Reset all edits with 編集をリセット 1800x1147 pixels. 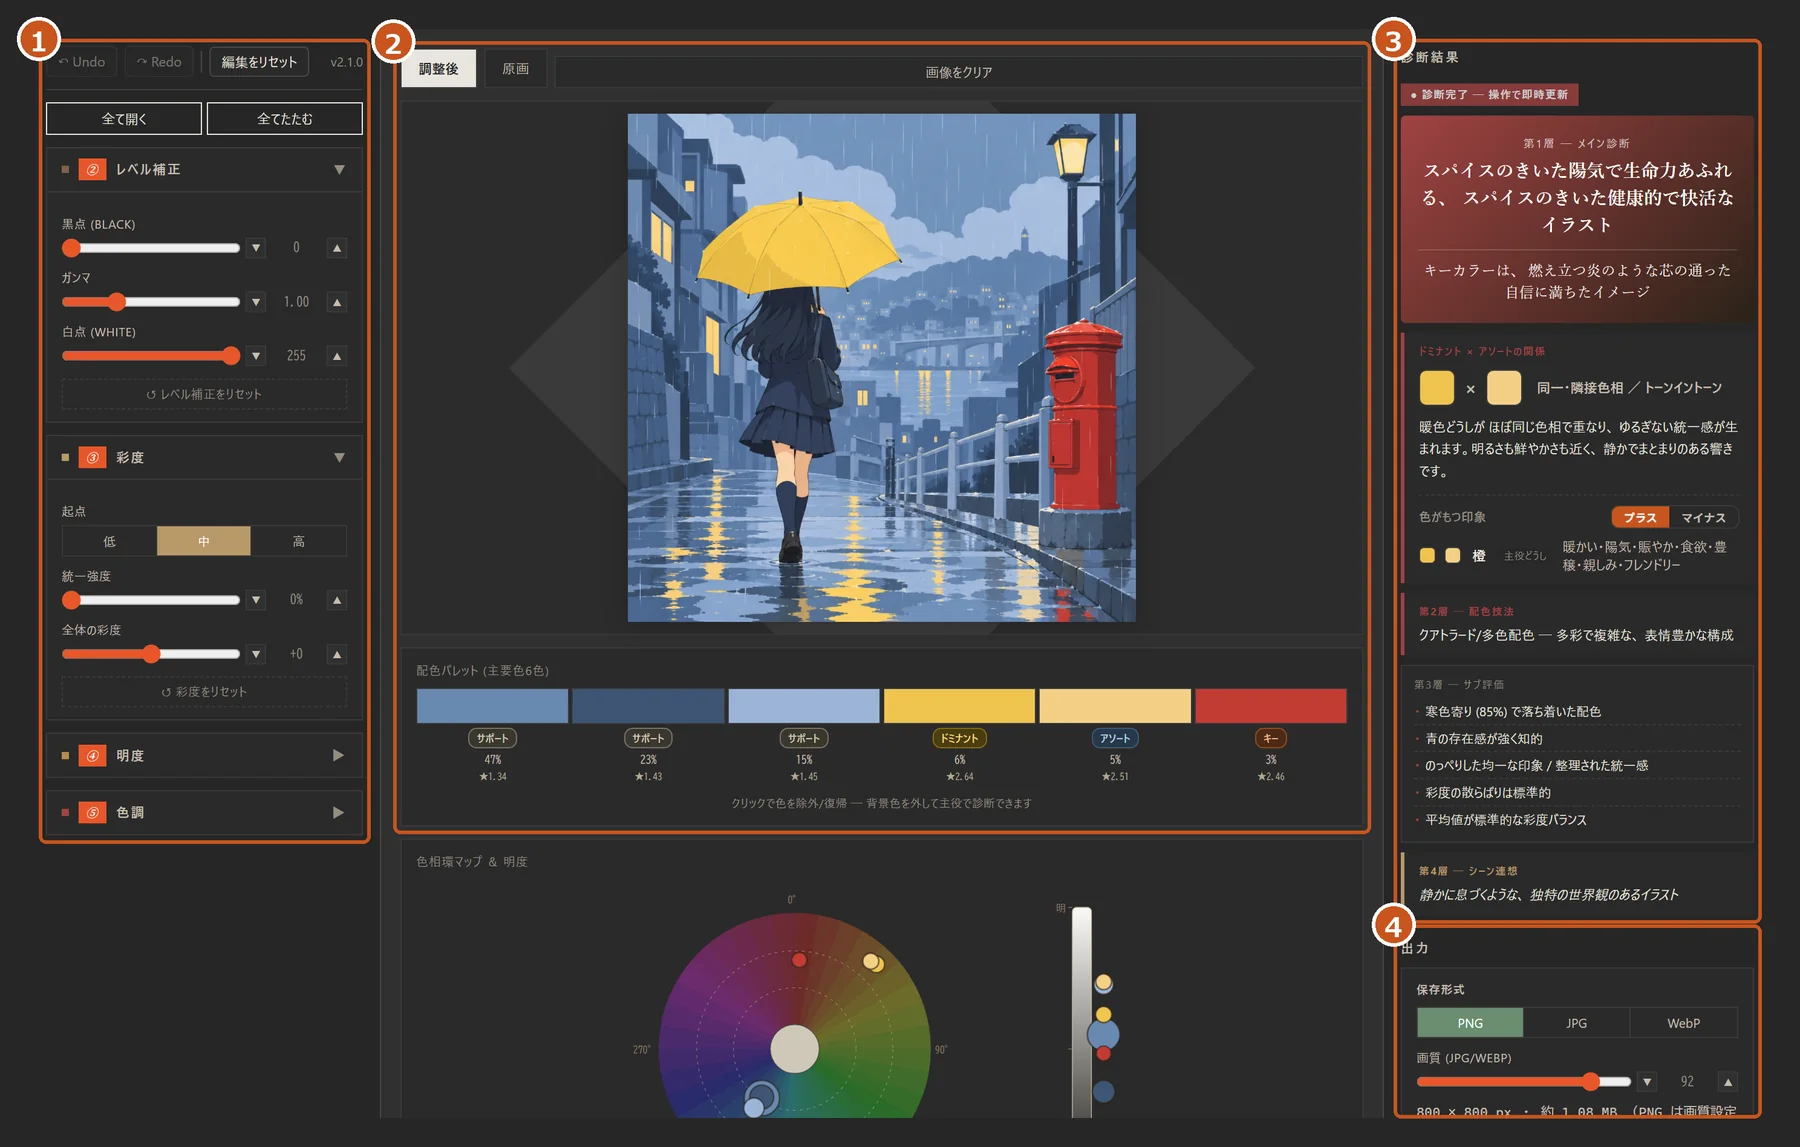tap(259, 62)
